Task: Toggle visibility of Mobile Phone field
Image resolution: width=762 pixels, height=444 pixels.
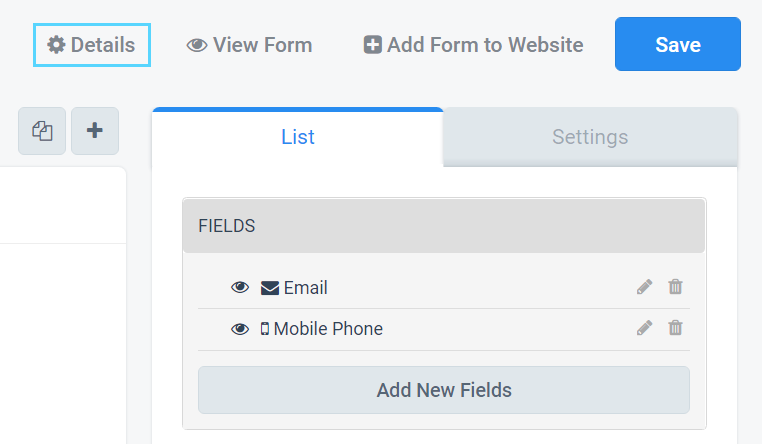Action: coord(240,329)
